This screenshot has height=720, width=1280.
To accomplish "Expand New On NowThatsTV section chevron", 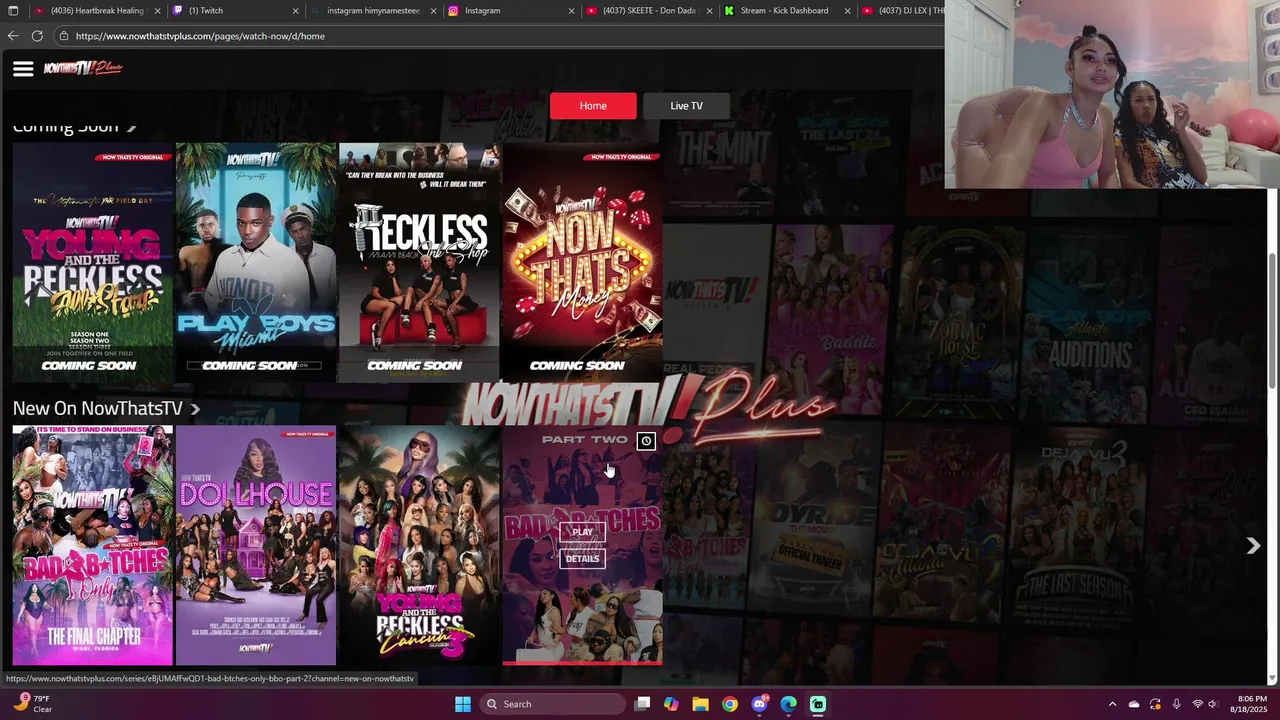I will [195, 409].
